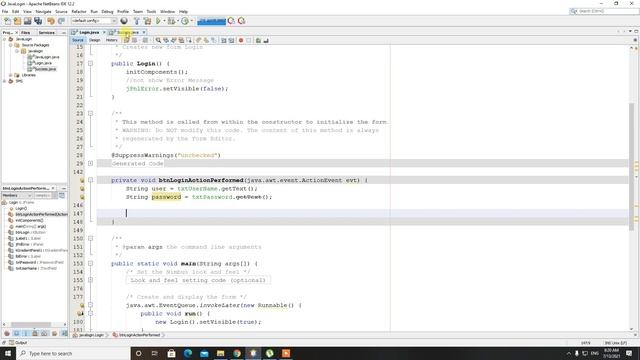The width and height of the screenshot is (640, 360).
Task: Collapse the Source Packages node
Action: click(x=11, y=45)
